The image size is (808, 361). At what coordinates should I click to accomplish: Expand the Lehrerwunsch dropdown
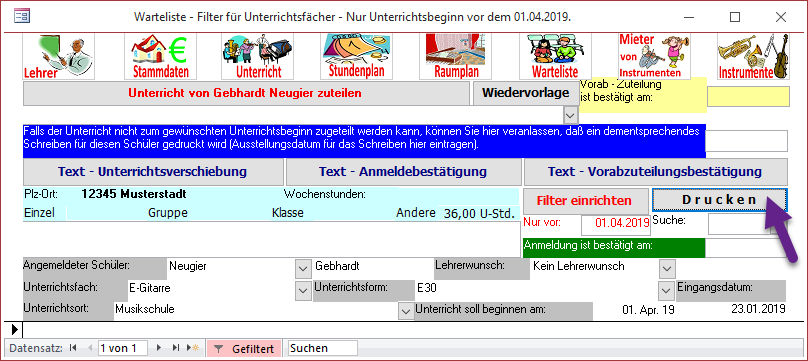[x=667, y=268]
